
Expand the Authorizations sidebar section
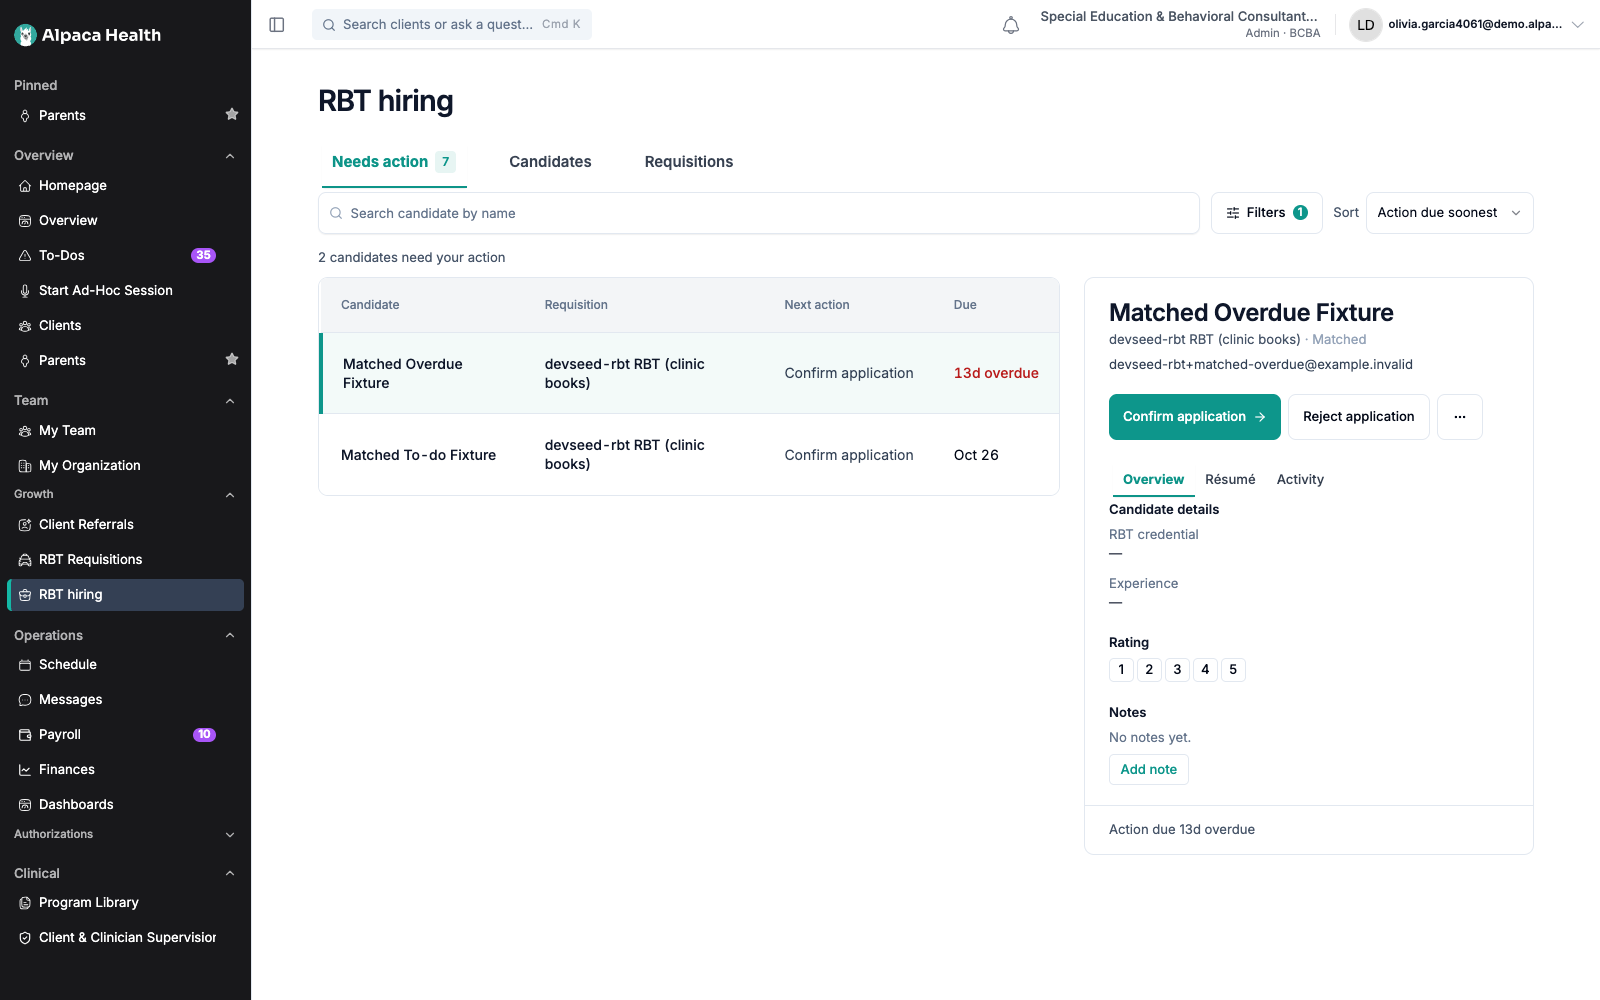230,835
